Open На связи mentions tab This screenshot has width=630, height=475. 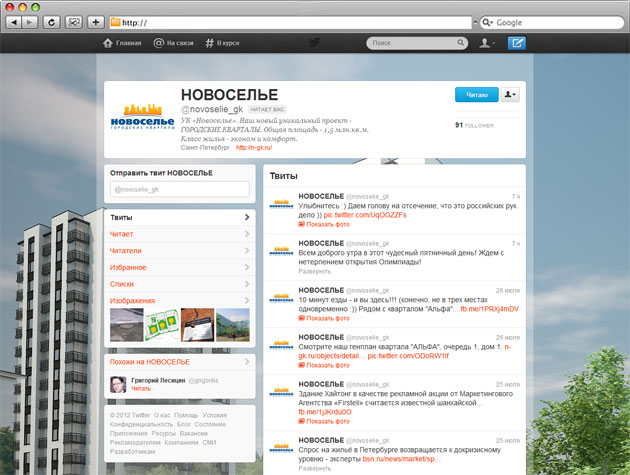(174, 43)
